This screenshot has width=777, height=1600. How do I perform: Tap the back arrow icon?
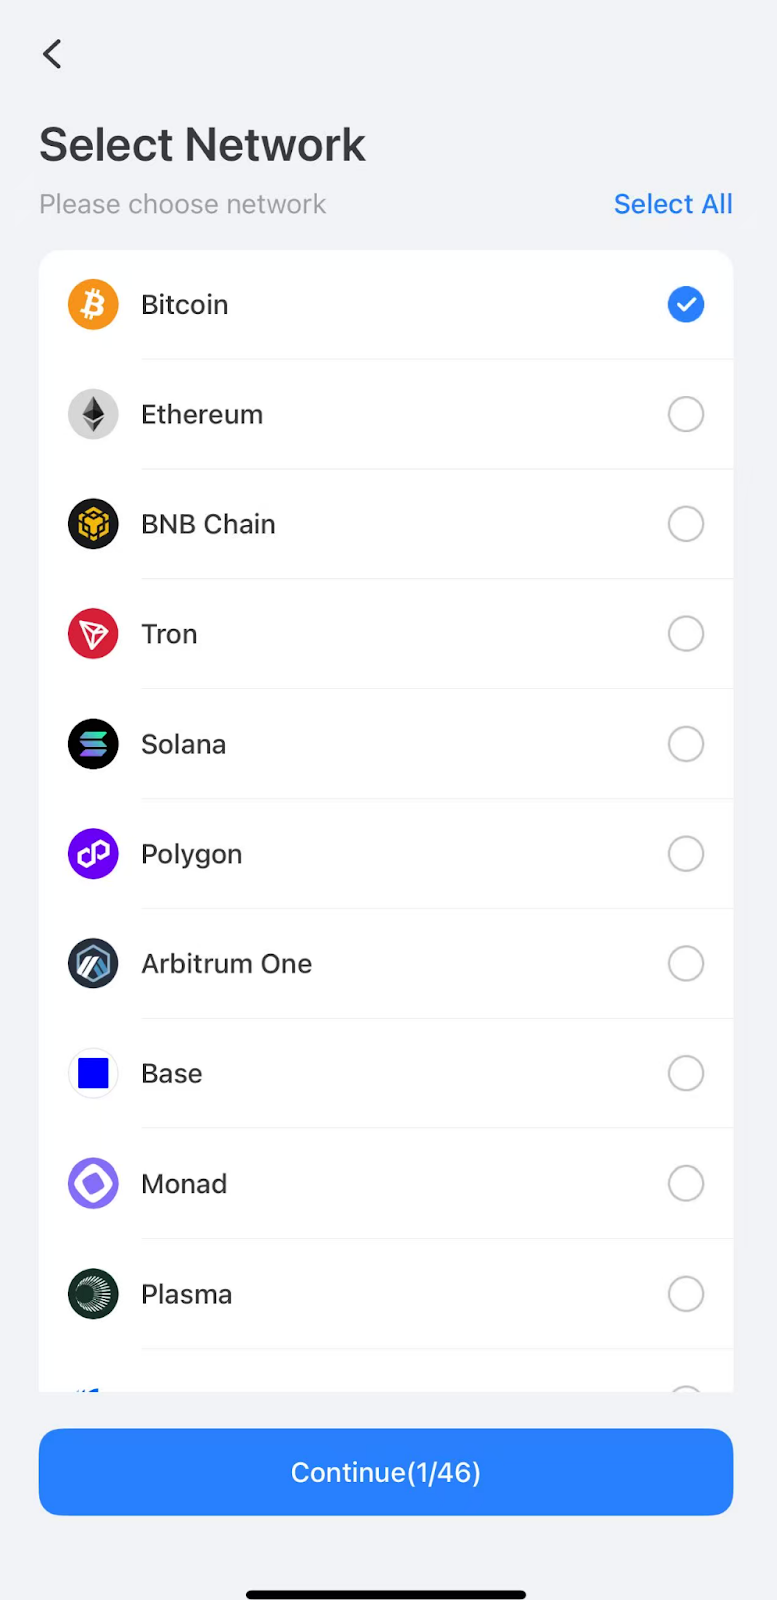click(53, 54)
